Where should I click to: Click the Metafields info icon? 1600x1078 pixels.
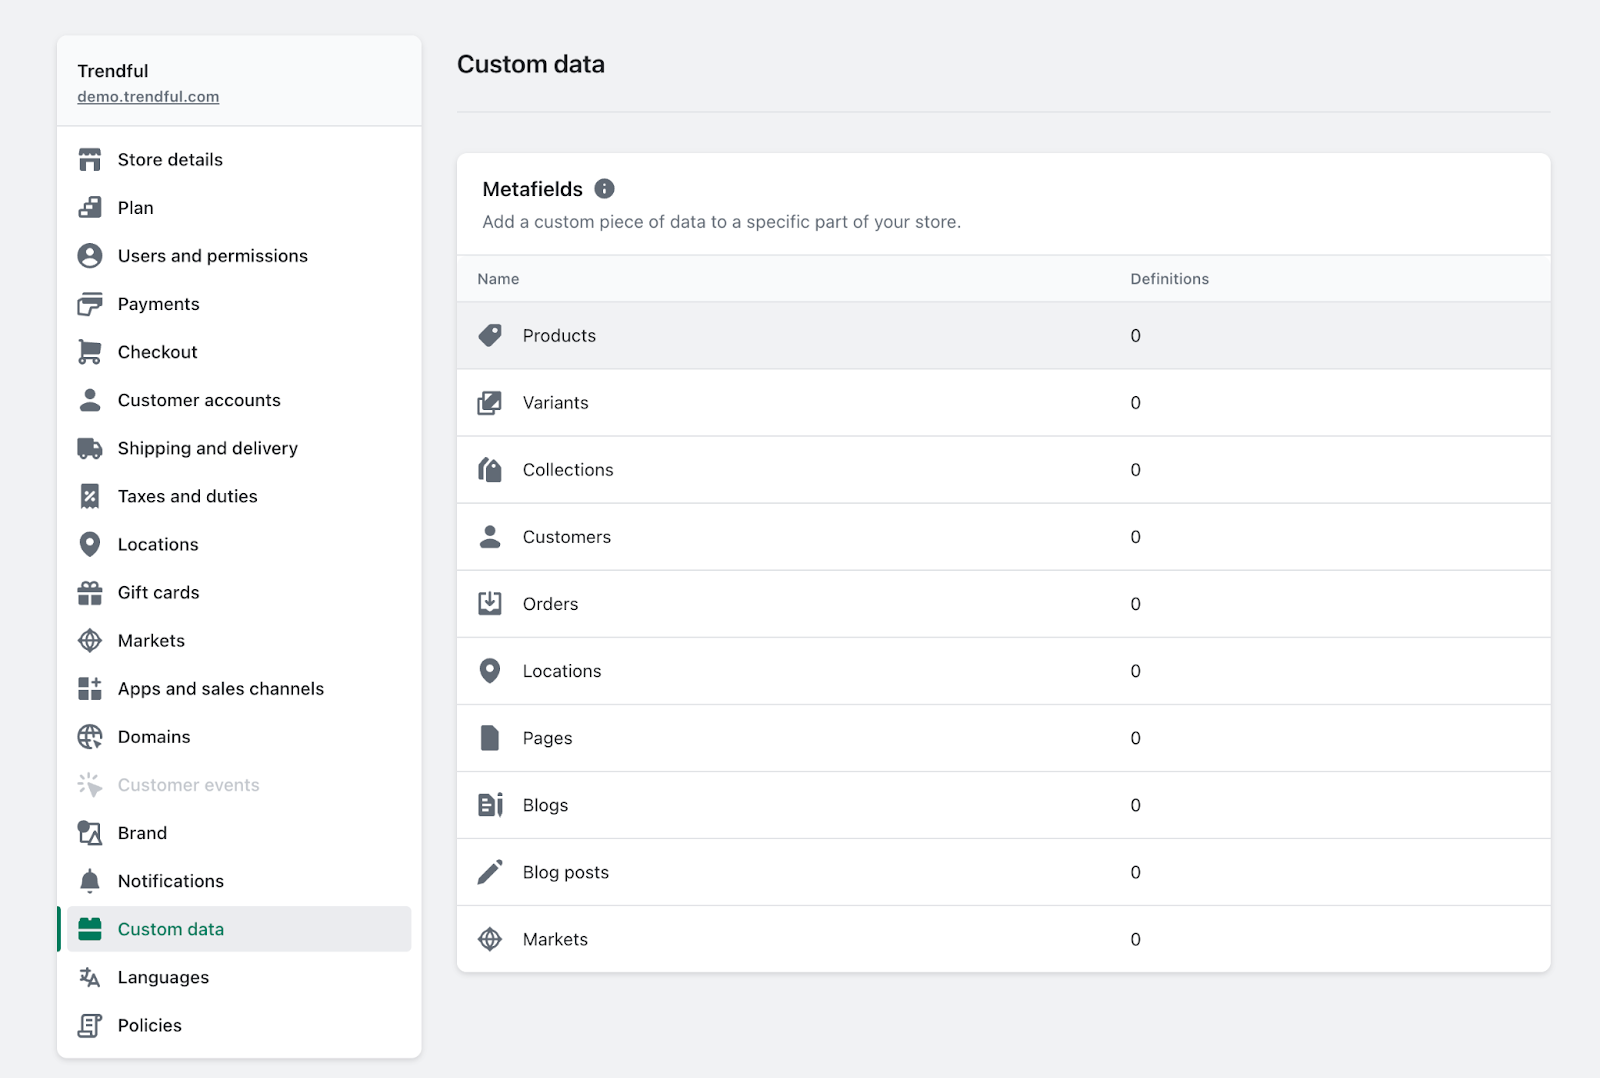point(604,188)
